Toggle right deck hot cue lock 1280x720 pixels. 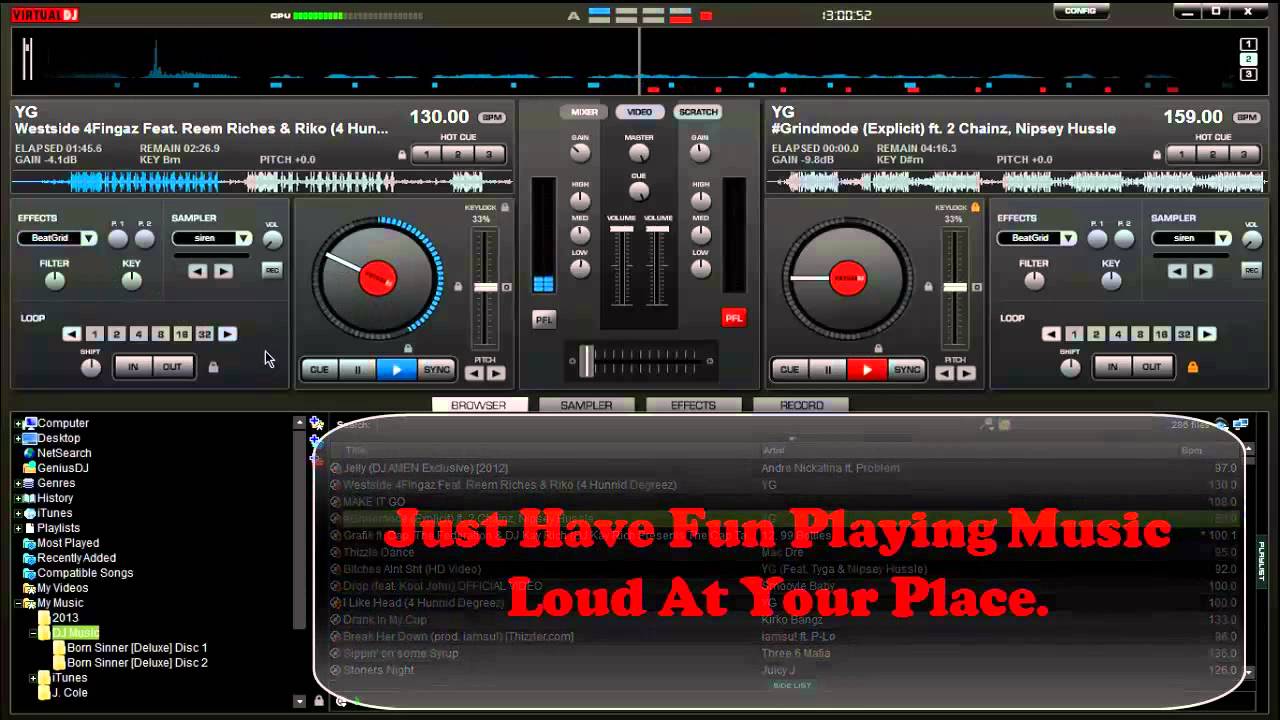pos(1157,155)
